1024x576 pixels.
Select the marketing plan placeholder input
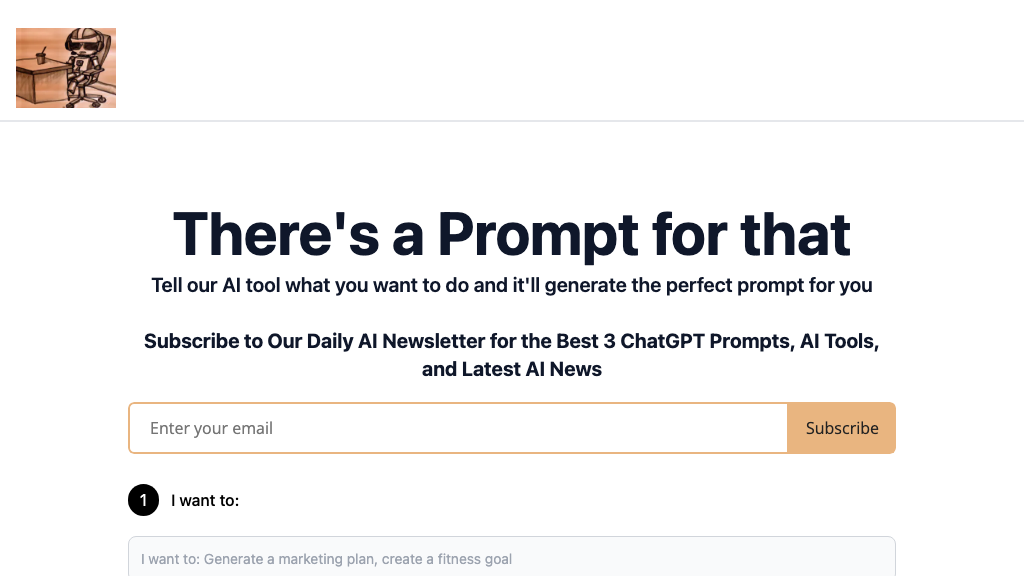click(512, 559)
